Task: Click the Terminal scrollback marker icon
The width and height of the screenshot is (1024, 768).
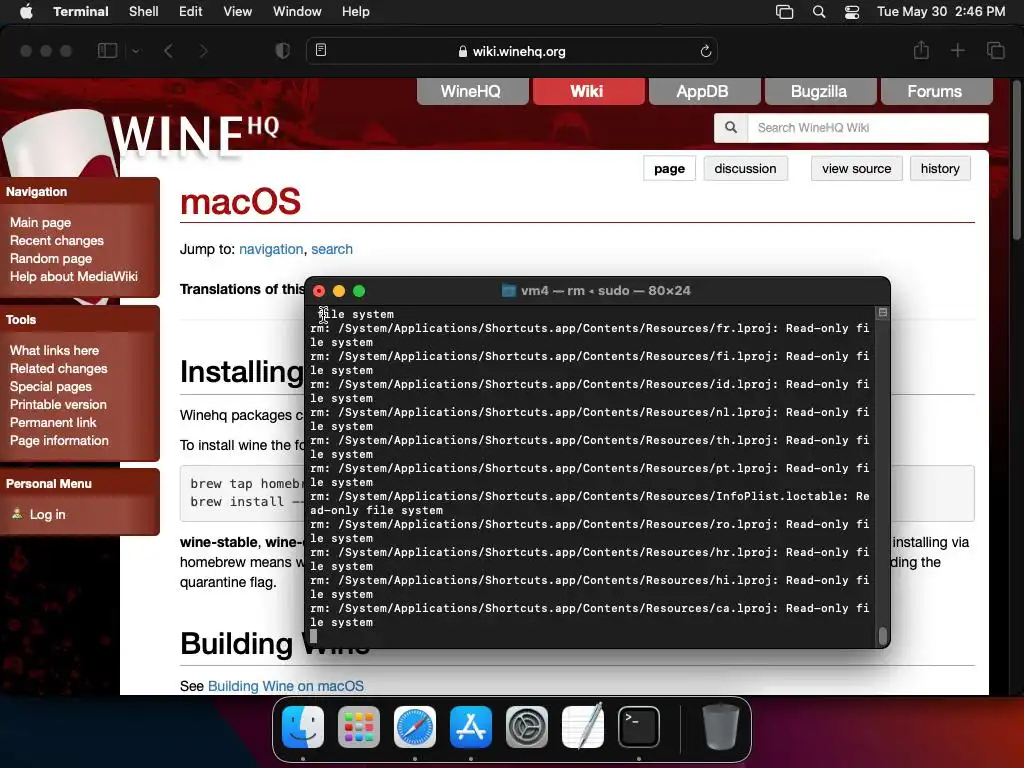Action: coord(883,313)
